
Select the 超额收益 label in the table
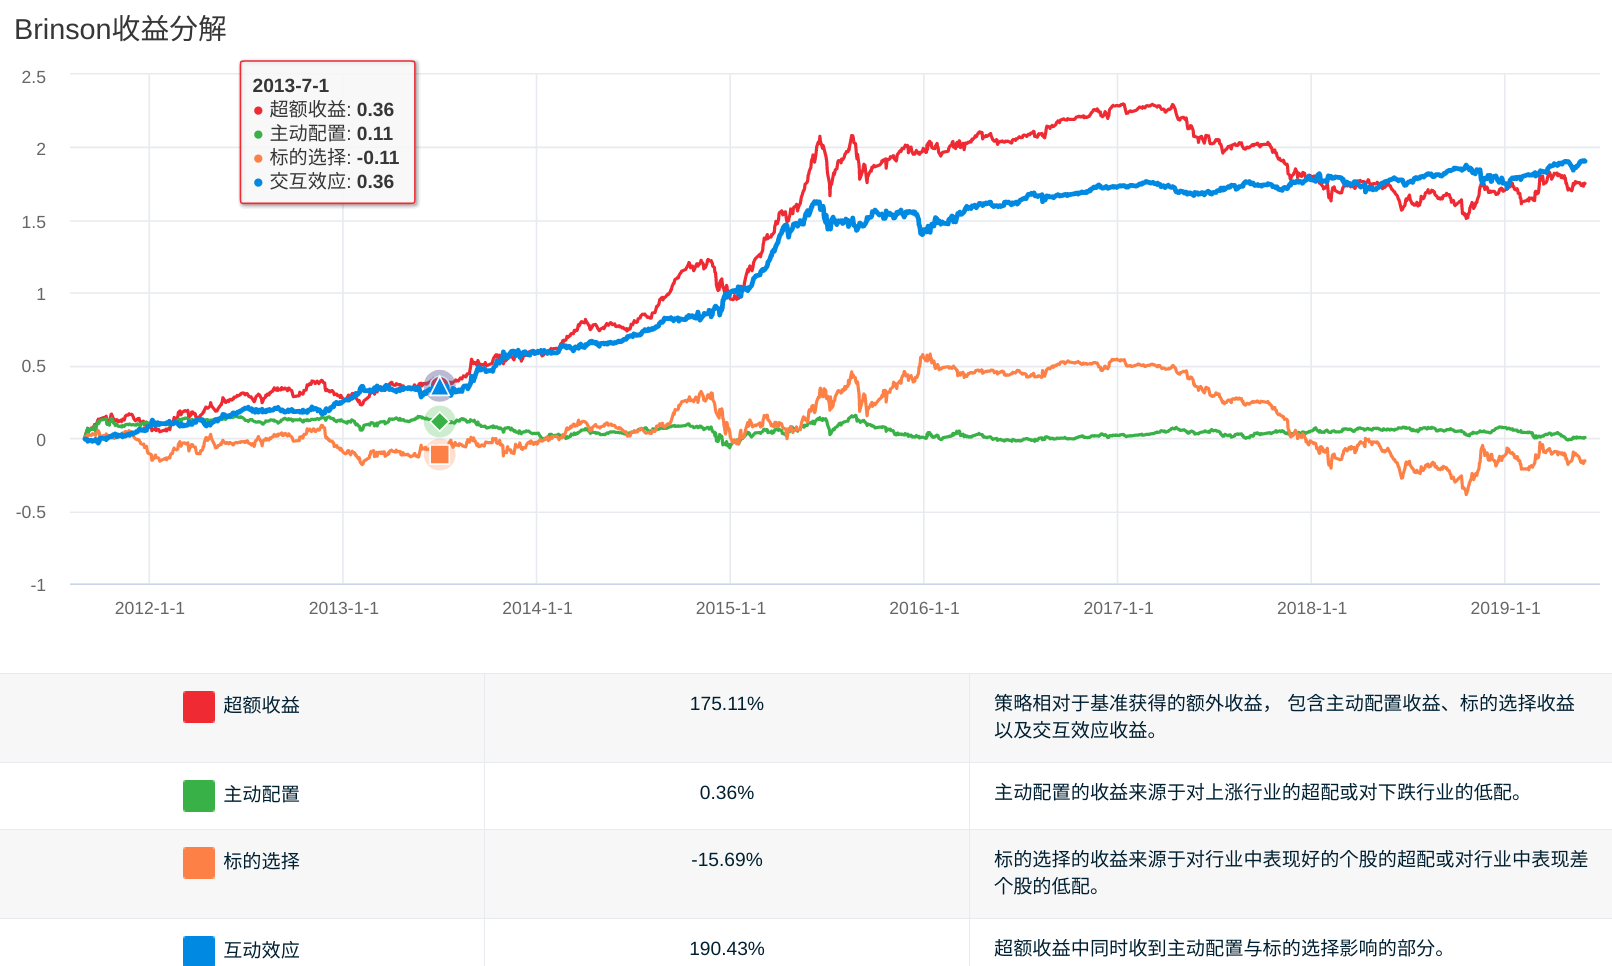point(261,706)
